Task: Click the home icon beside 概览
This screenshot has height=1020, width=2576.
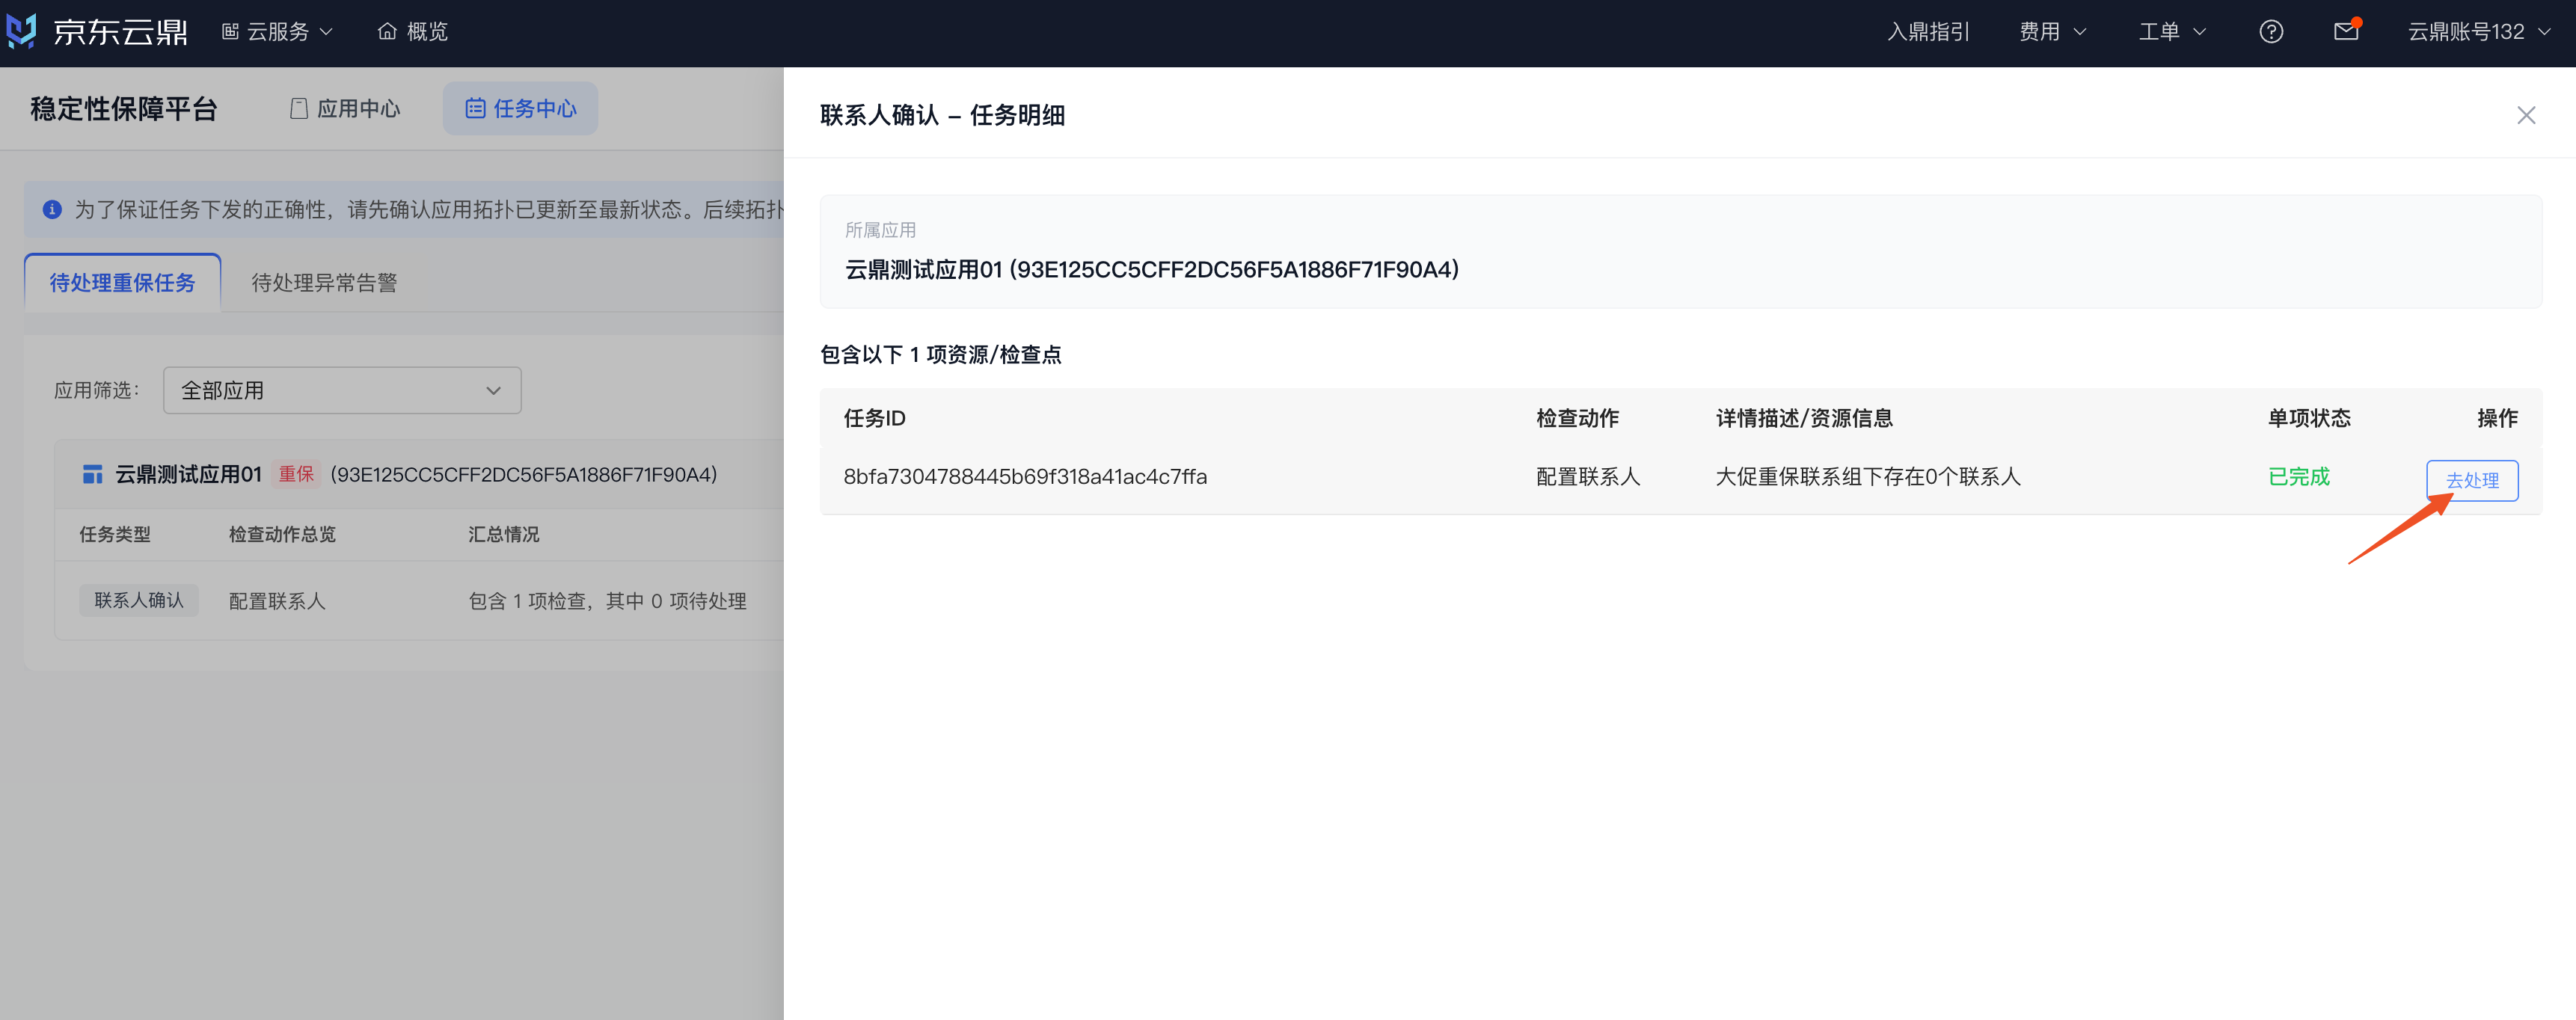Action: 387,32
